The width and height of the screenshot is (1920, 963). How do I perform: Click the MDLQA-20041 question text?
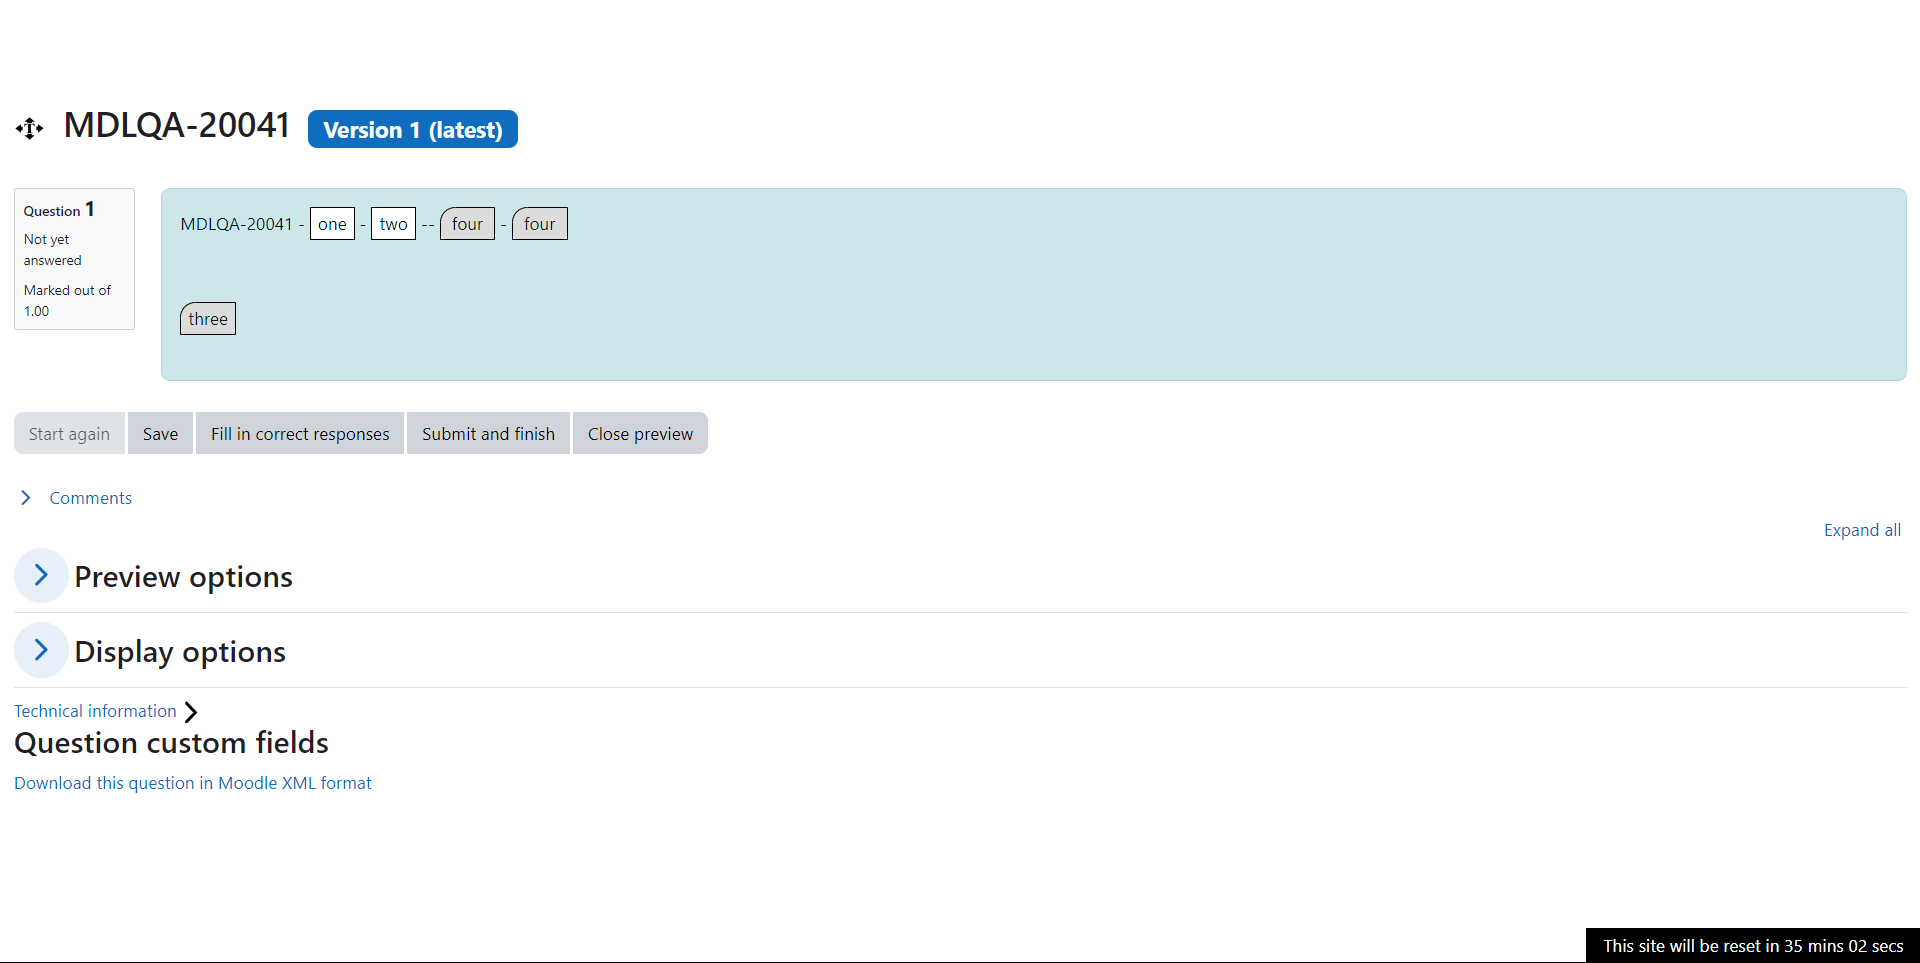coord(237,224)
